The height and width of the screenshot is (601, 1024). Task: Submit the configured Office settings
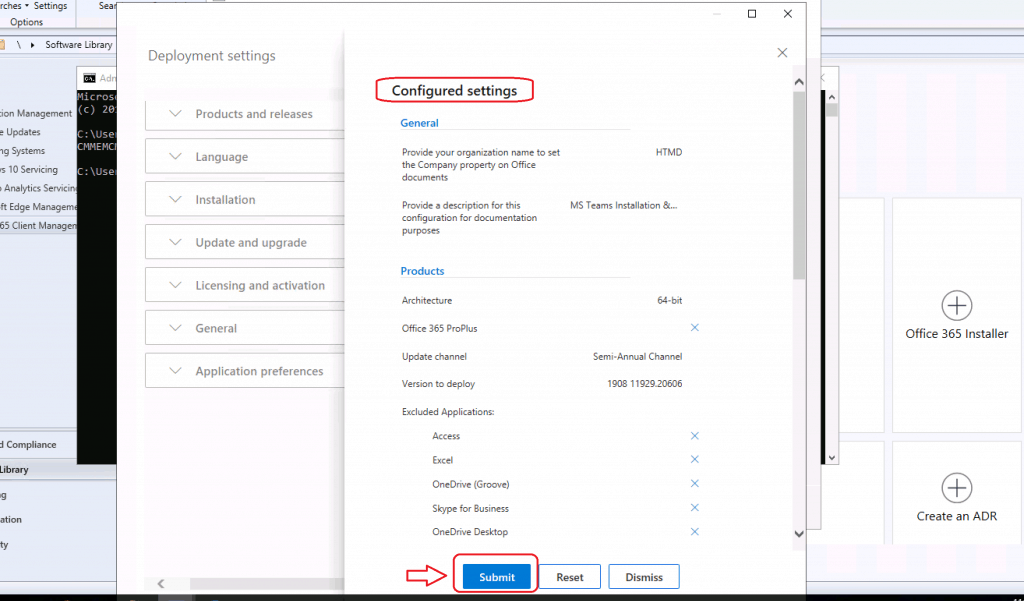click(496, 577)
